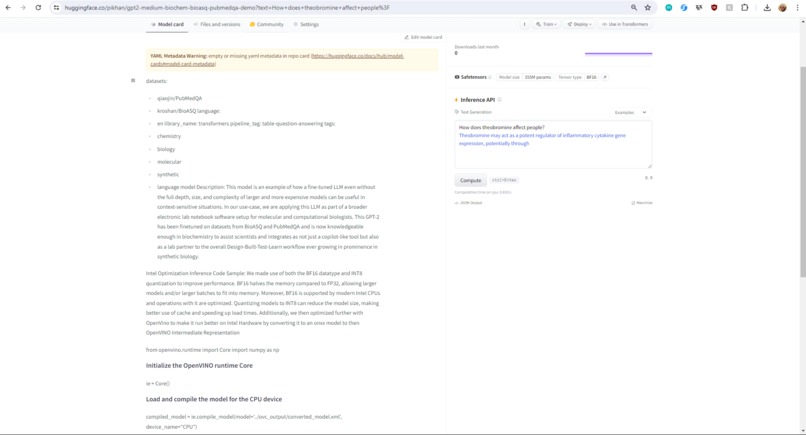Open the more options button beside Train
Image resolution: width=806 pixels, height=435 pixels.
(524, 24)
